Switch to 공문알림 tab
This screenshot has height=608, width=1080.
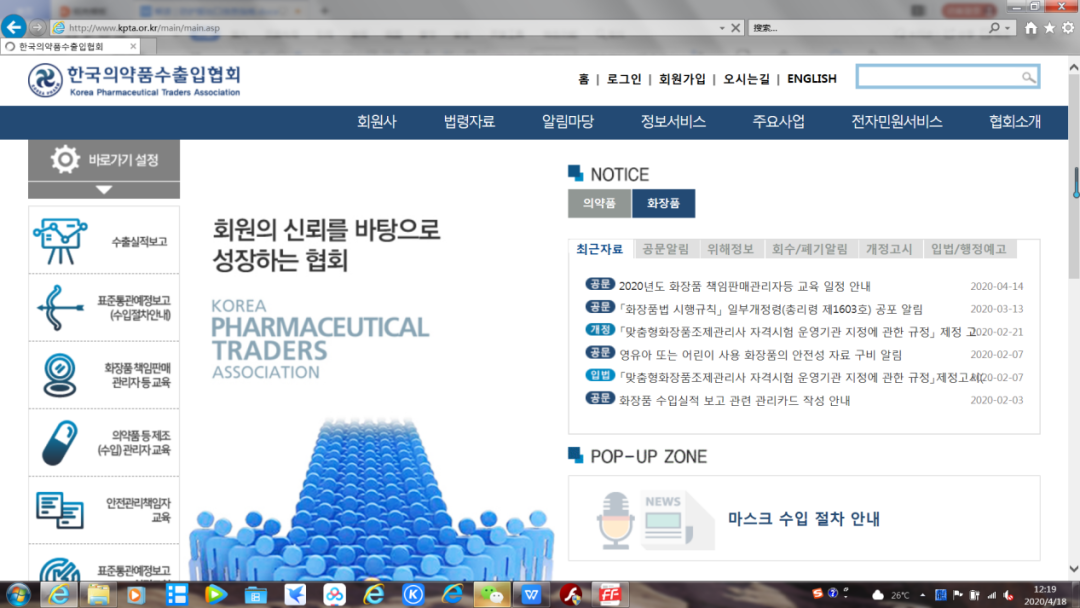coord(665,249)
